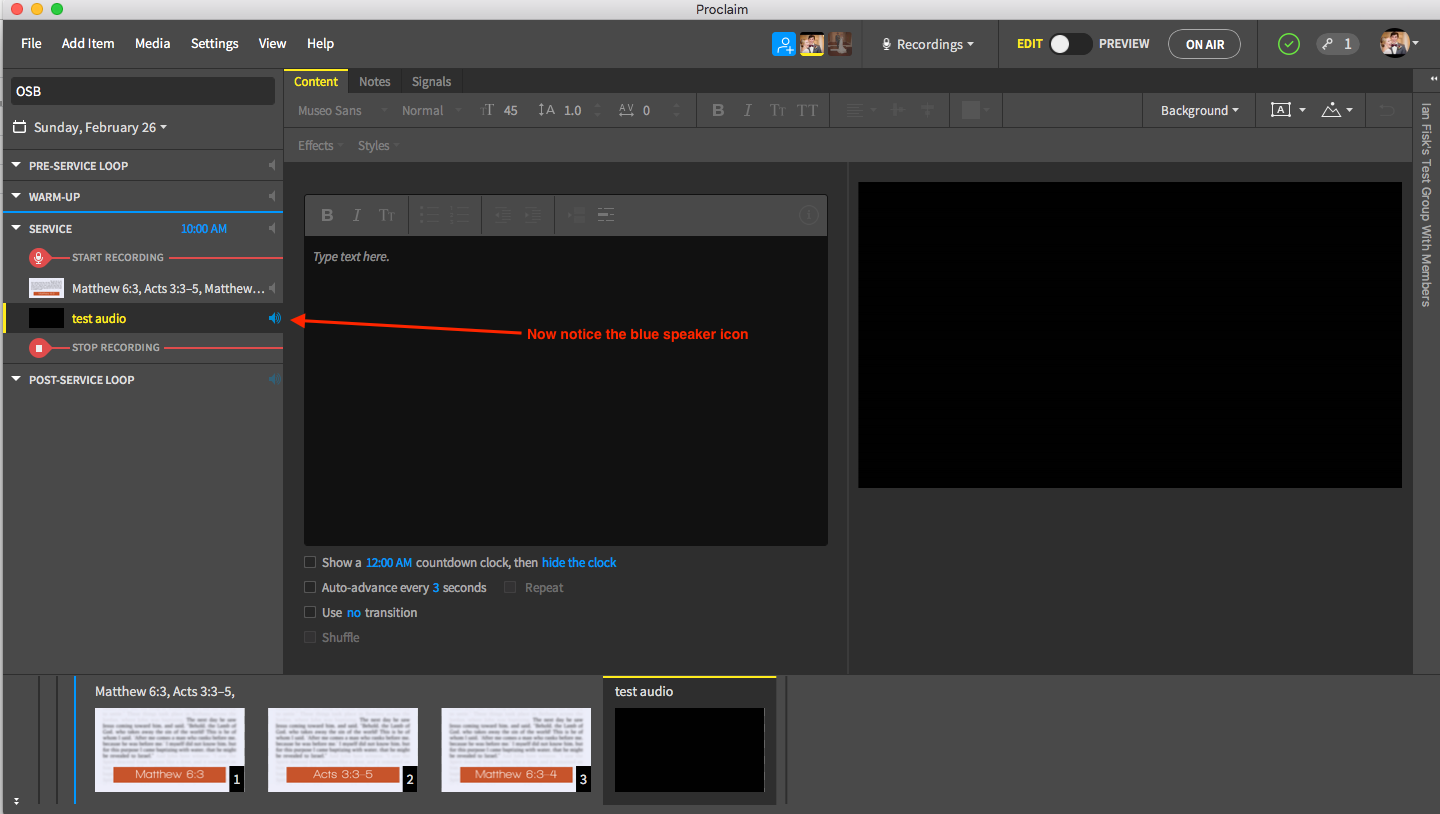Toggle the Edit/Preview switch
Screen dimensions: 1440x814
[x=1071, y=44]
